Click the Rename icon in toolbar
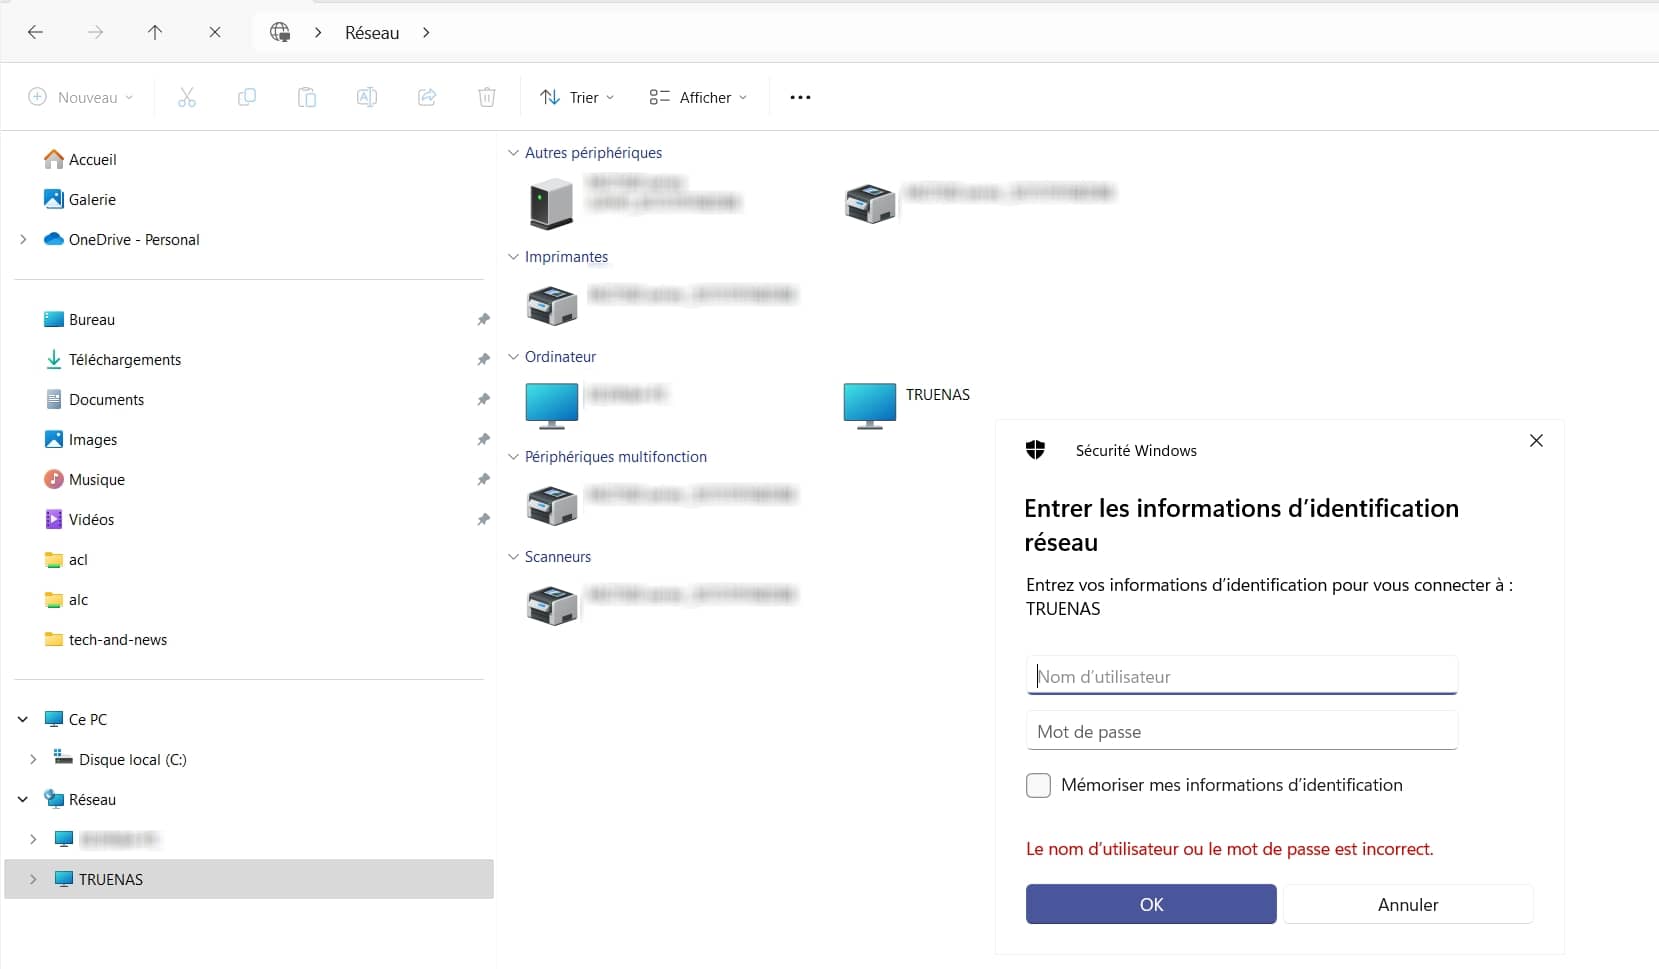This screenshot has height=969, width=1659. (367, 97)
